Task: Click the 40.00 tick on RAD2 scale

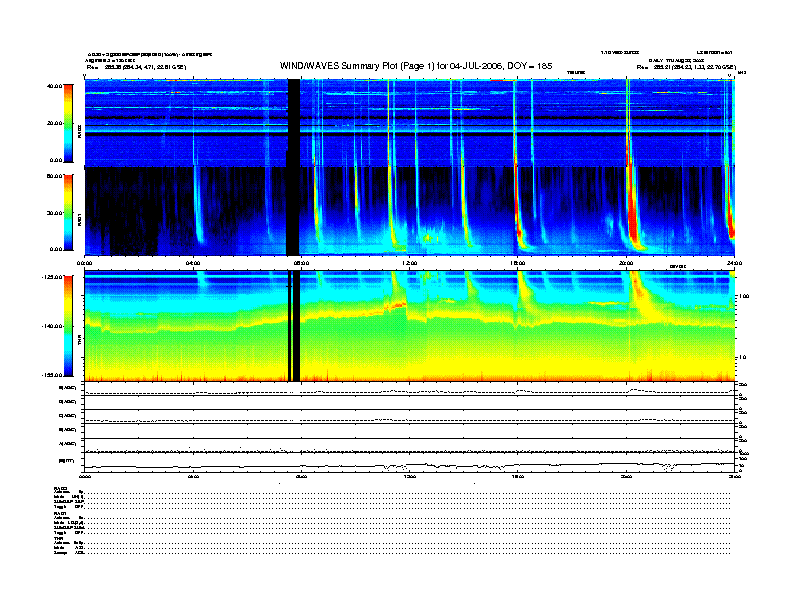Action: (x=54, y=86)
